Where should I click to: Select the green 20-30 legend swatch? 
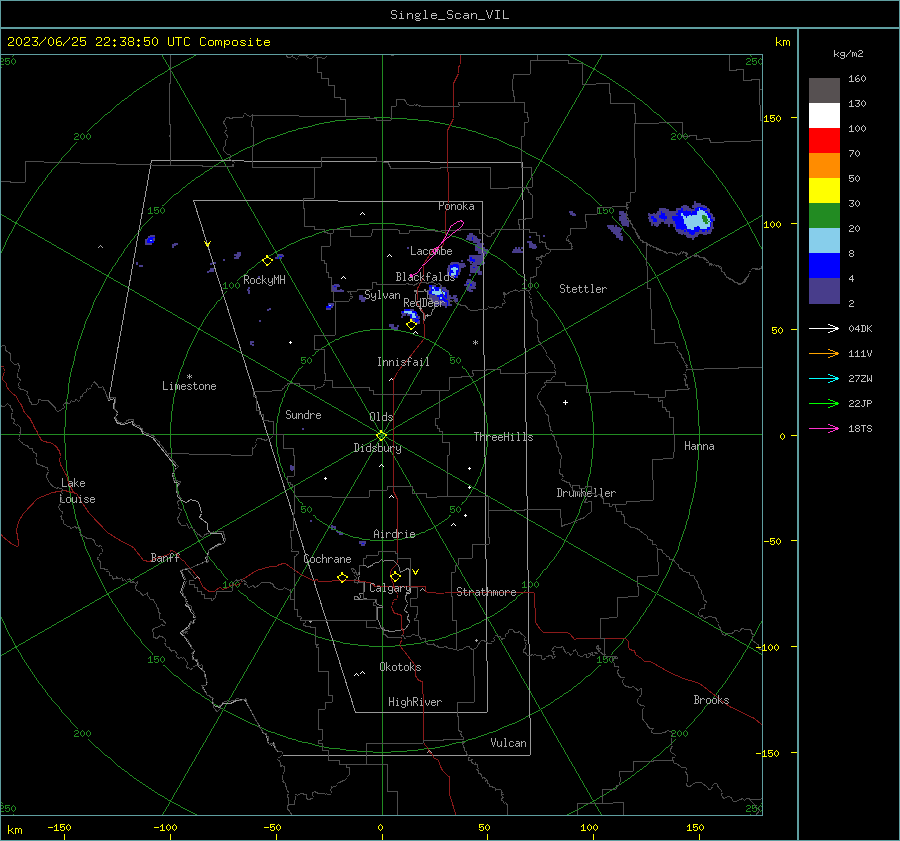click(x=824, y=216)
